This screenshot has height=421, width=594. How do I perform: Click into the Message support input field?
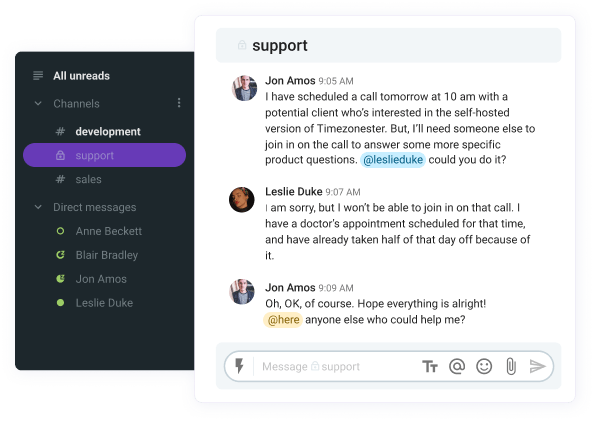pyautogui.click(x=335, y=366)
